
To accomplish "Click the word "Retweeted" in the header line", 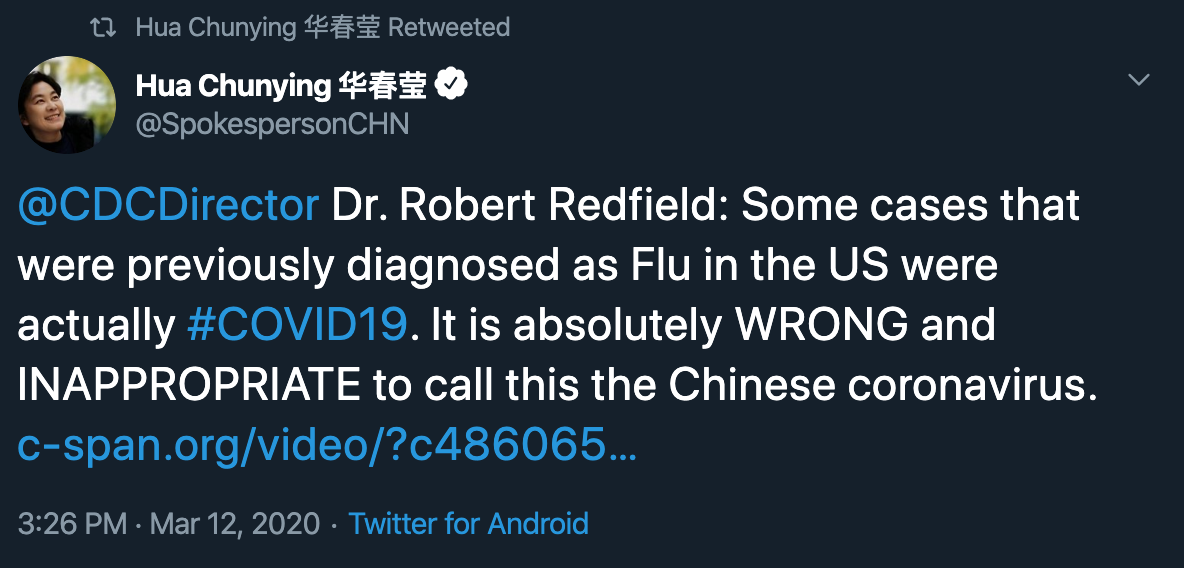I will [x=449, y=27].
